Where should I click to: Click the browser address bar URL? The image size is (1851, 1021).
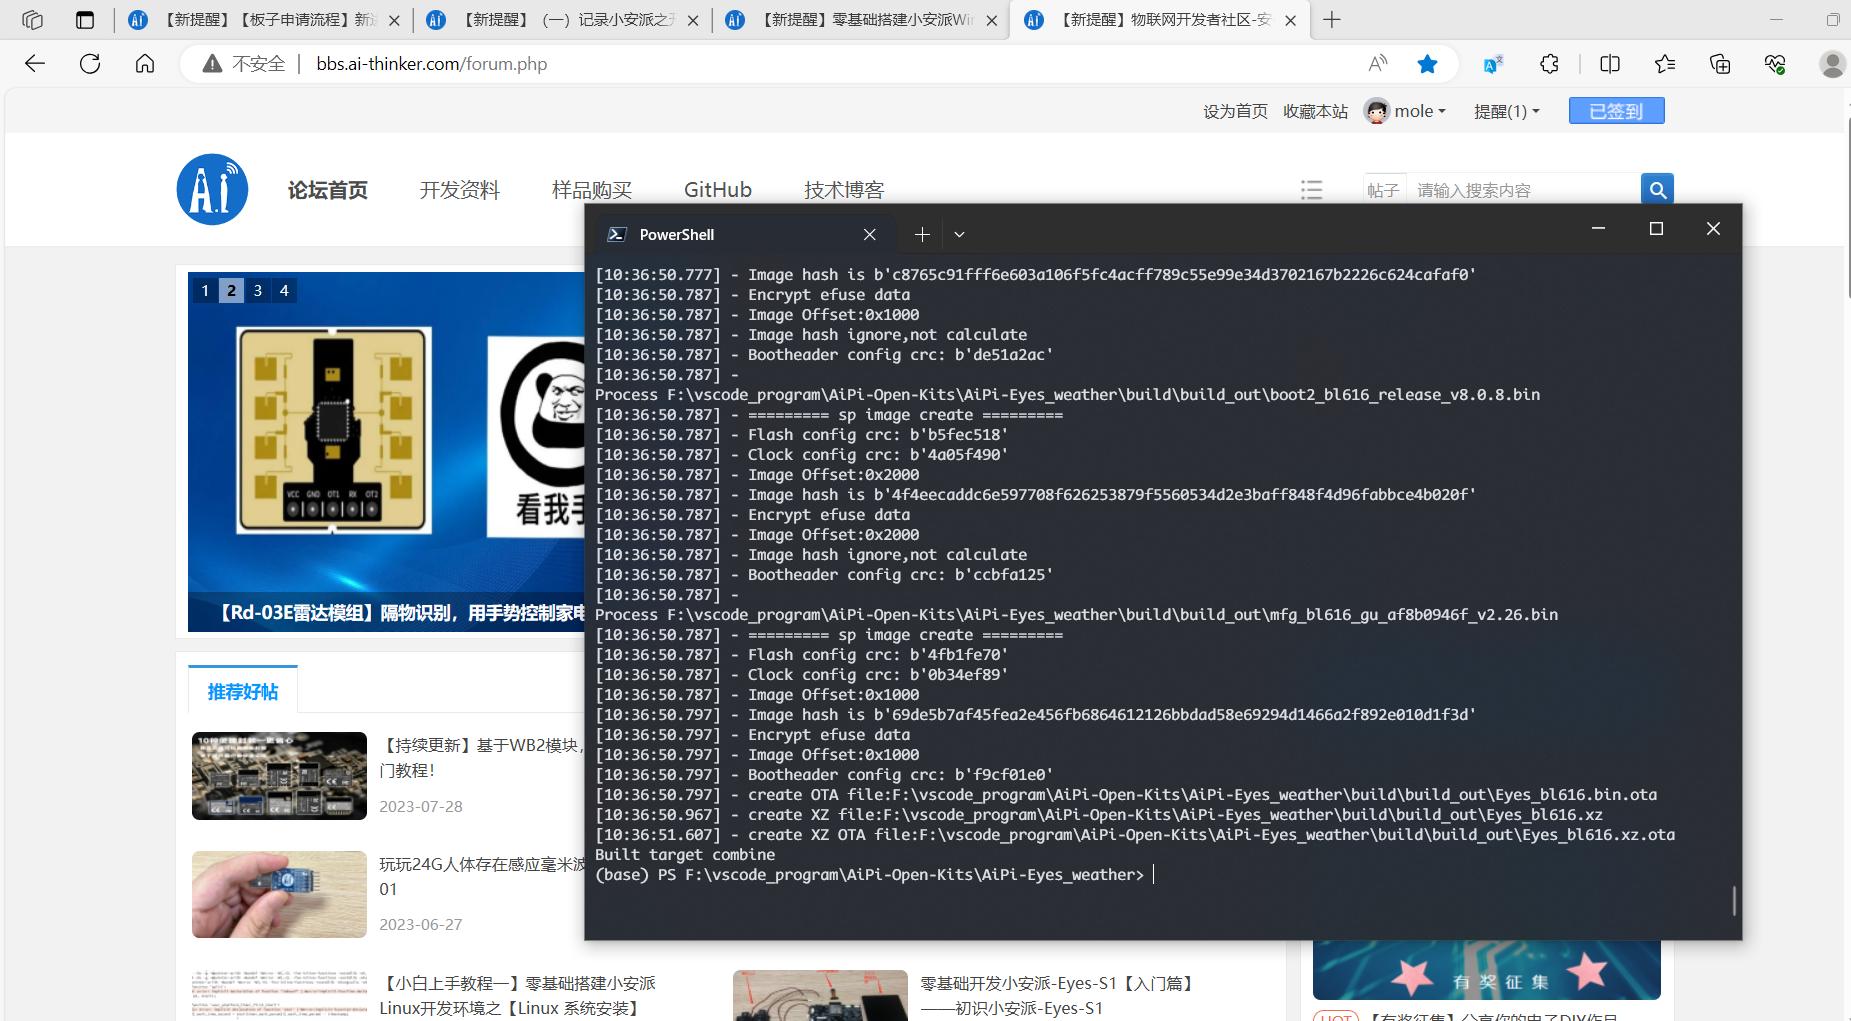pos(431,64)
